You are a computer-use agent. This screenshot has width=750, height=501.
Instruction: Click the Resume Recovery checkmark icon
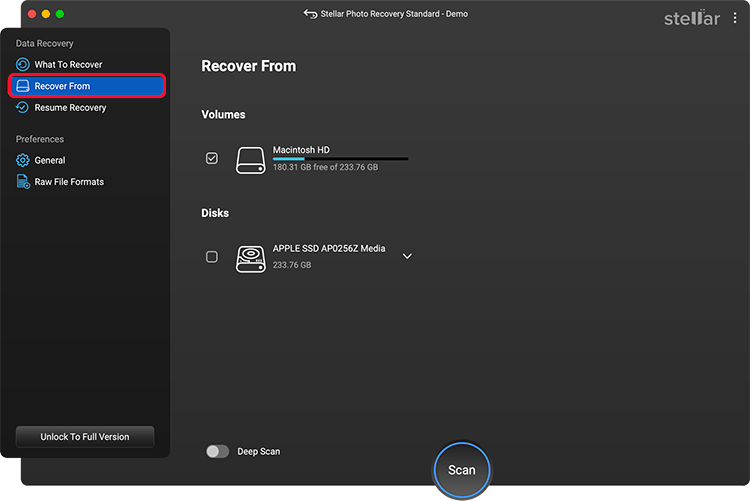[x=22, y=108]
